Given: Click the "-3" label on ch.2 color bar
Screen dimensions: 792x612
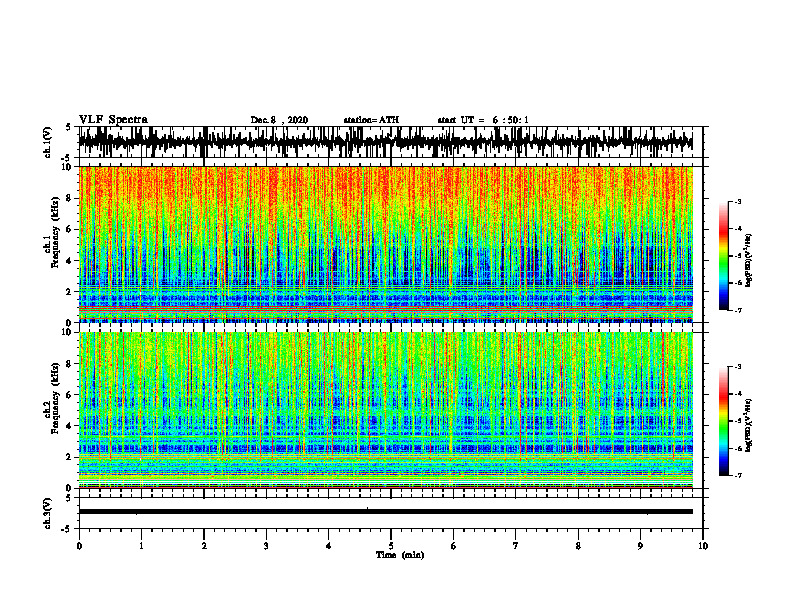Looking at the screenshot, I should click(738, 367).
